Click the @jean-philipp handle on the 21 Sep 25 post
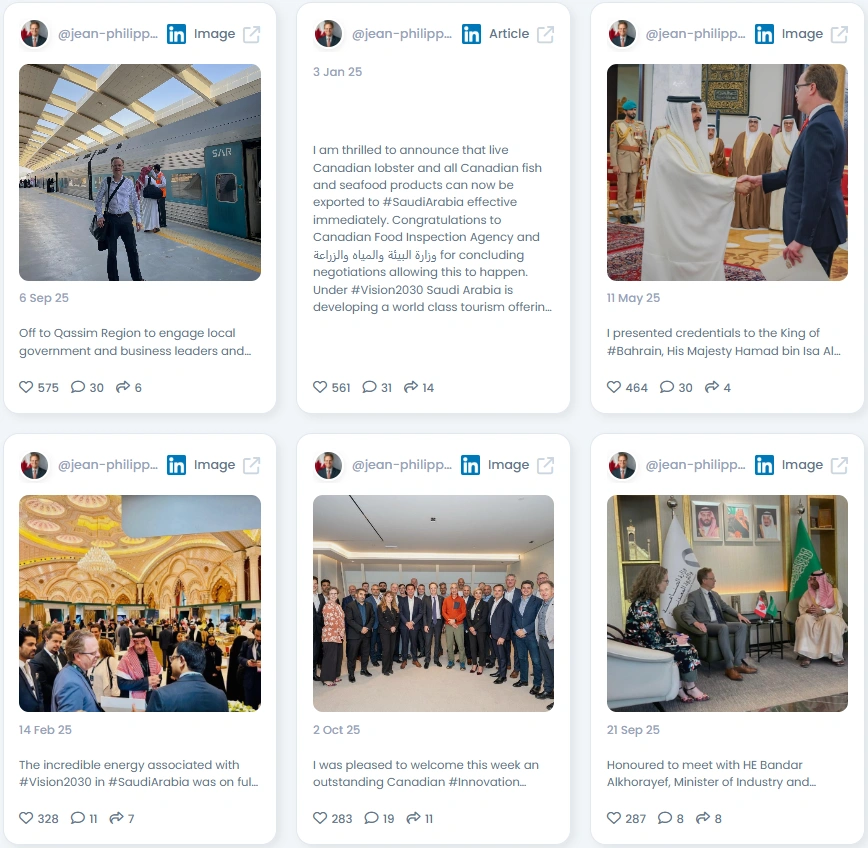 [695, 465]
